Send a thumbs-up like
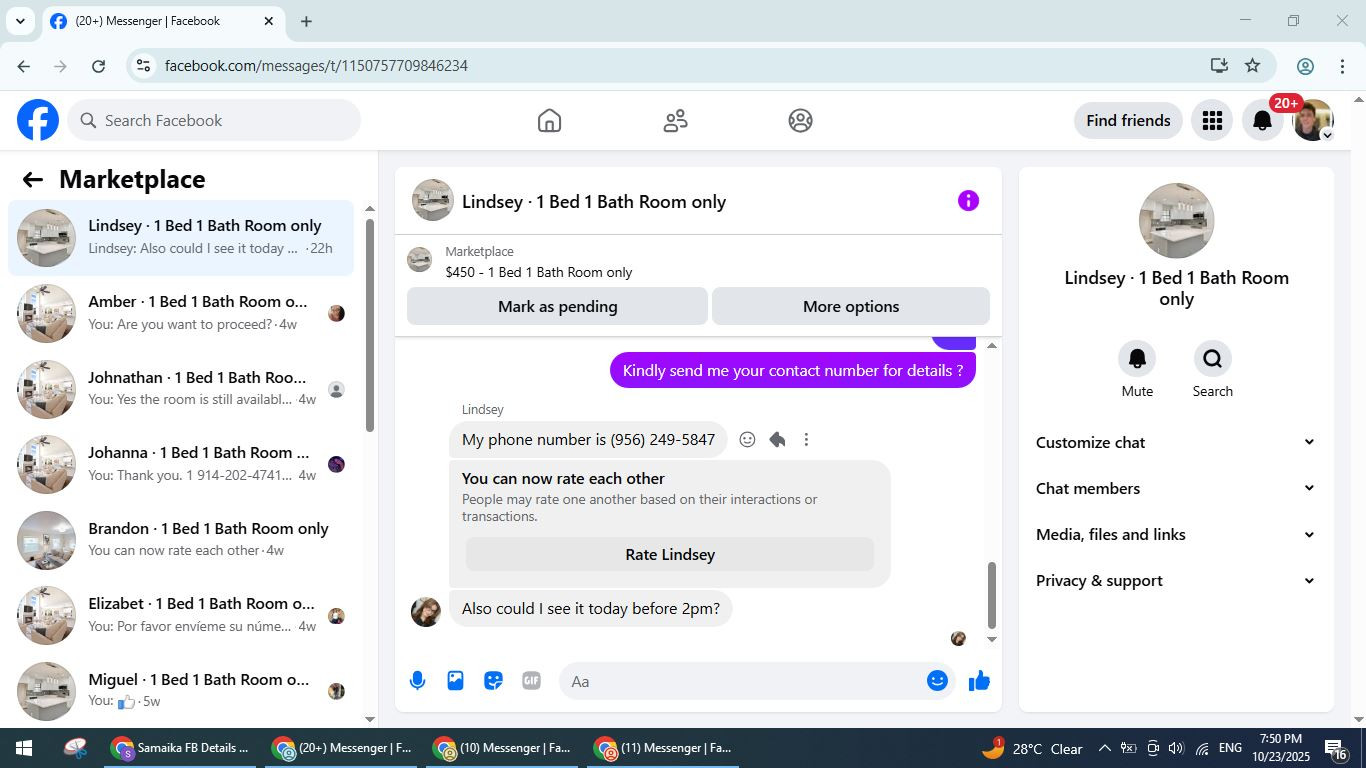Viewport: 1366px width, 768px height. (979, 680)
